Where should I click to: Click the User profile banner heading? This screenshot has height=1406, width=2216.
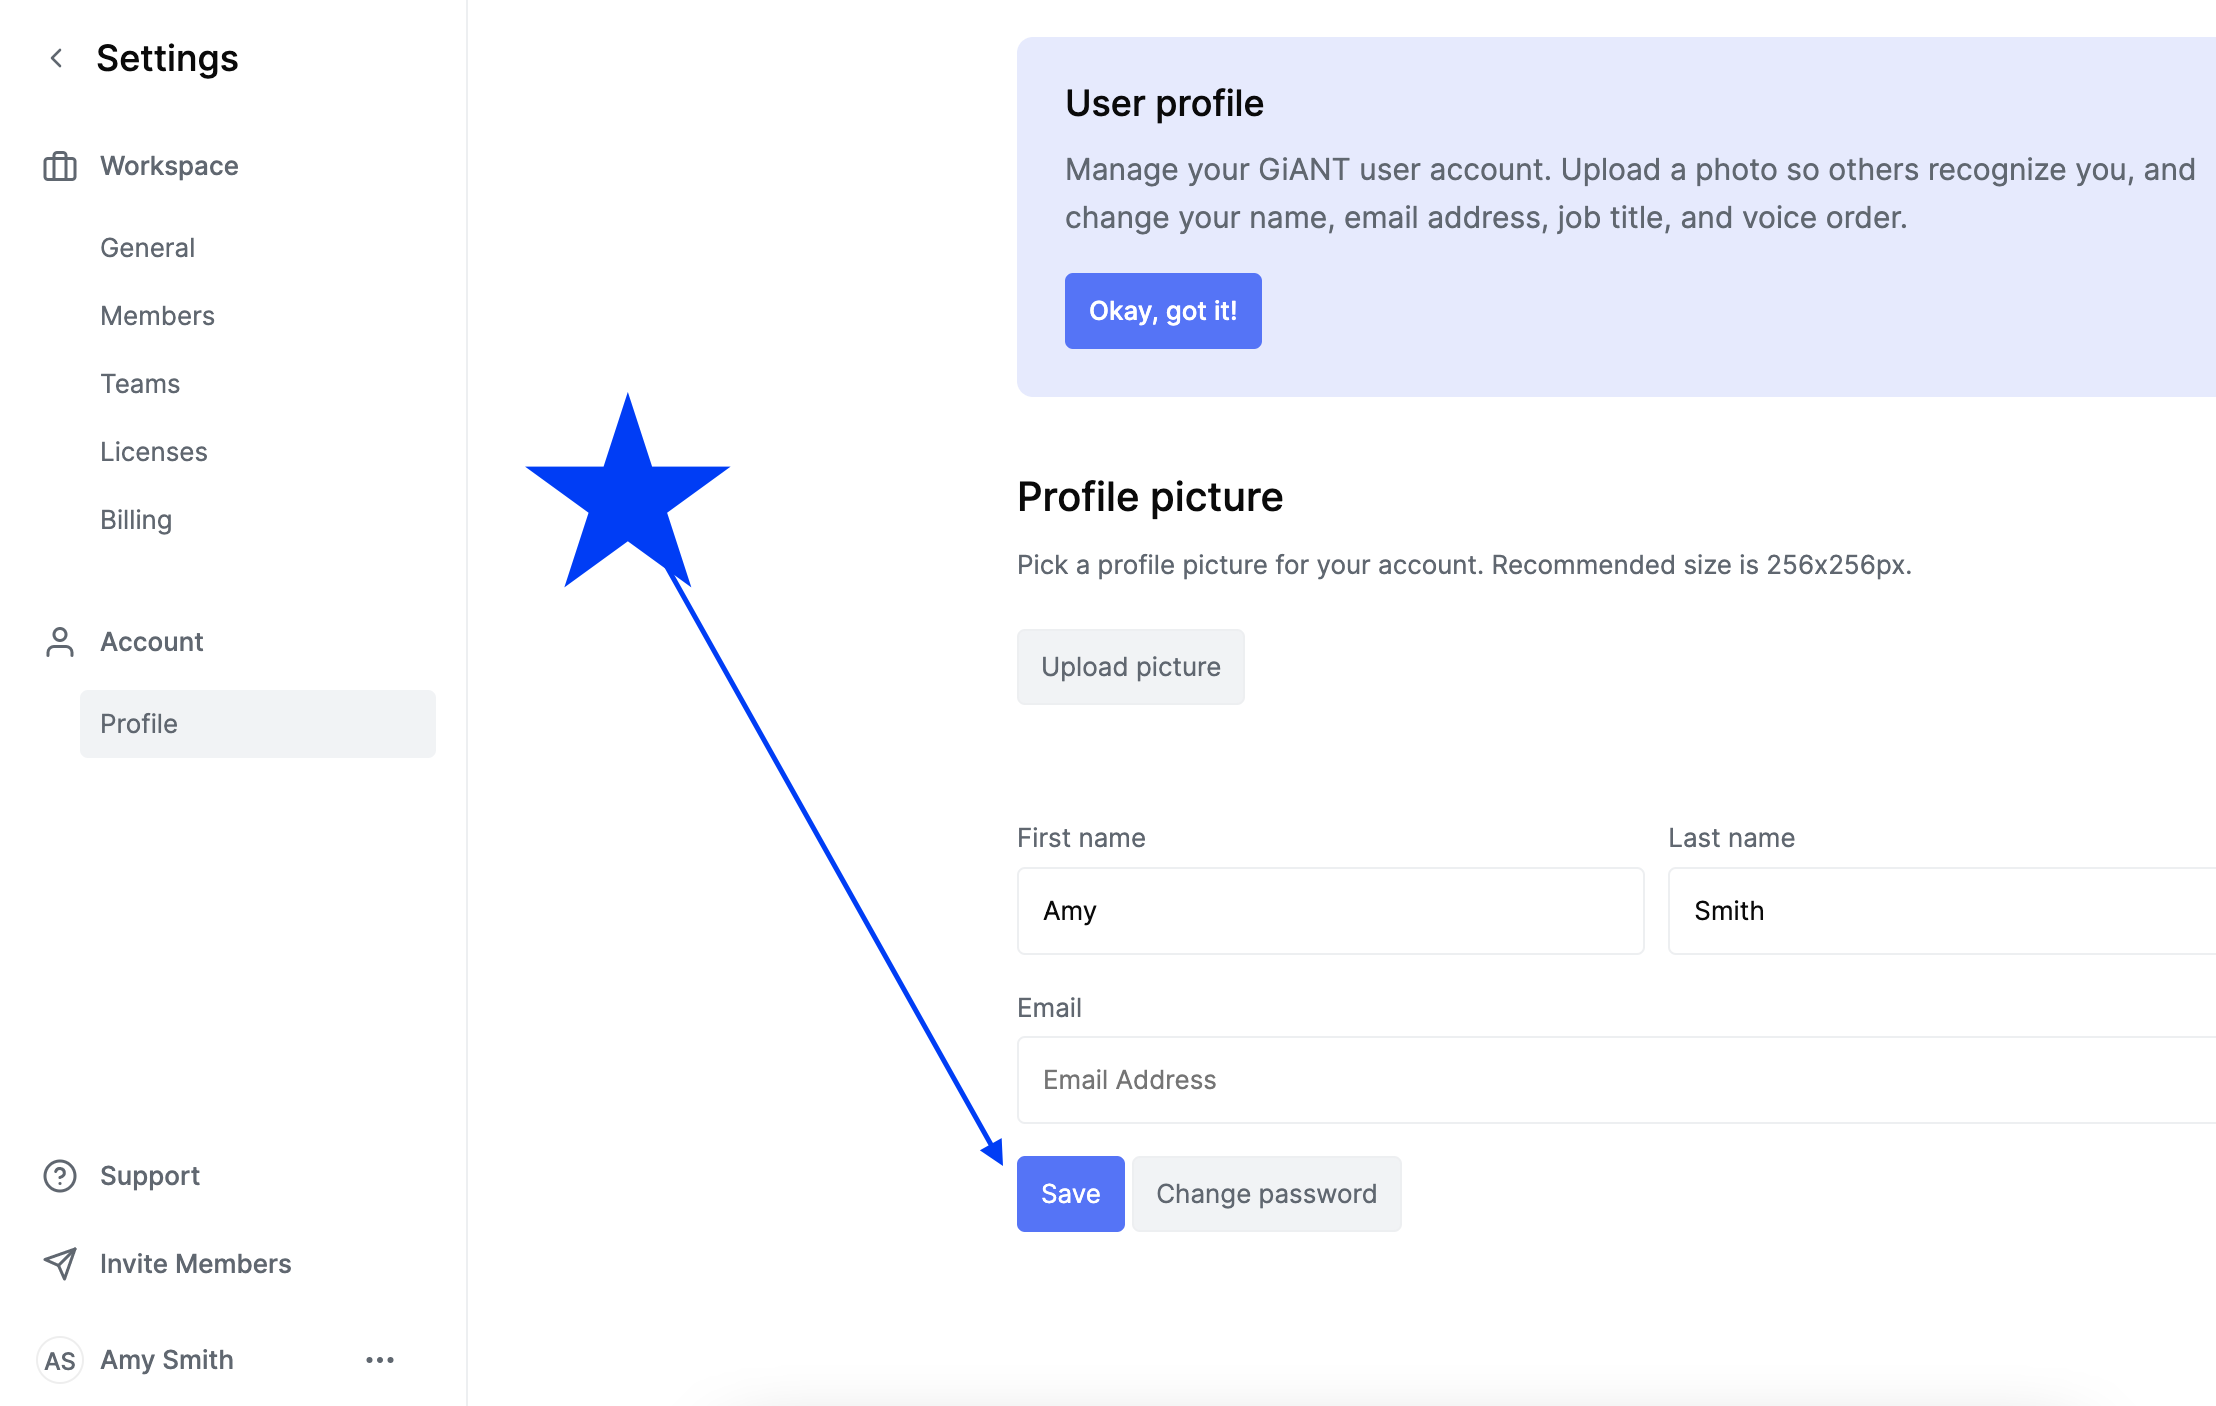tap(1164, 104)
